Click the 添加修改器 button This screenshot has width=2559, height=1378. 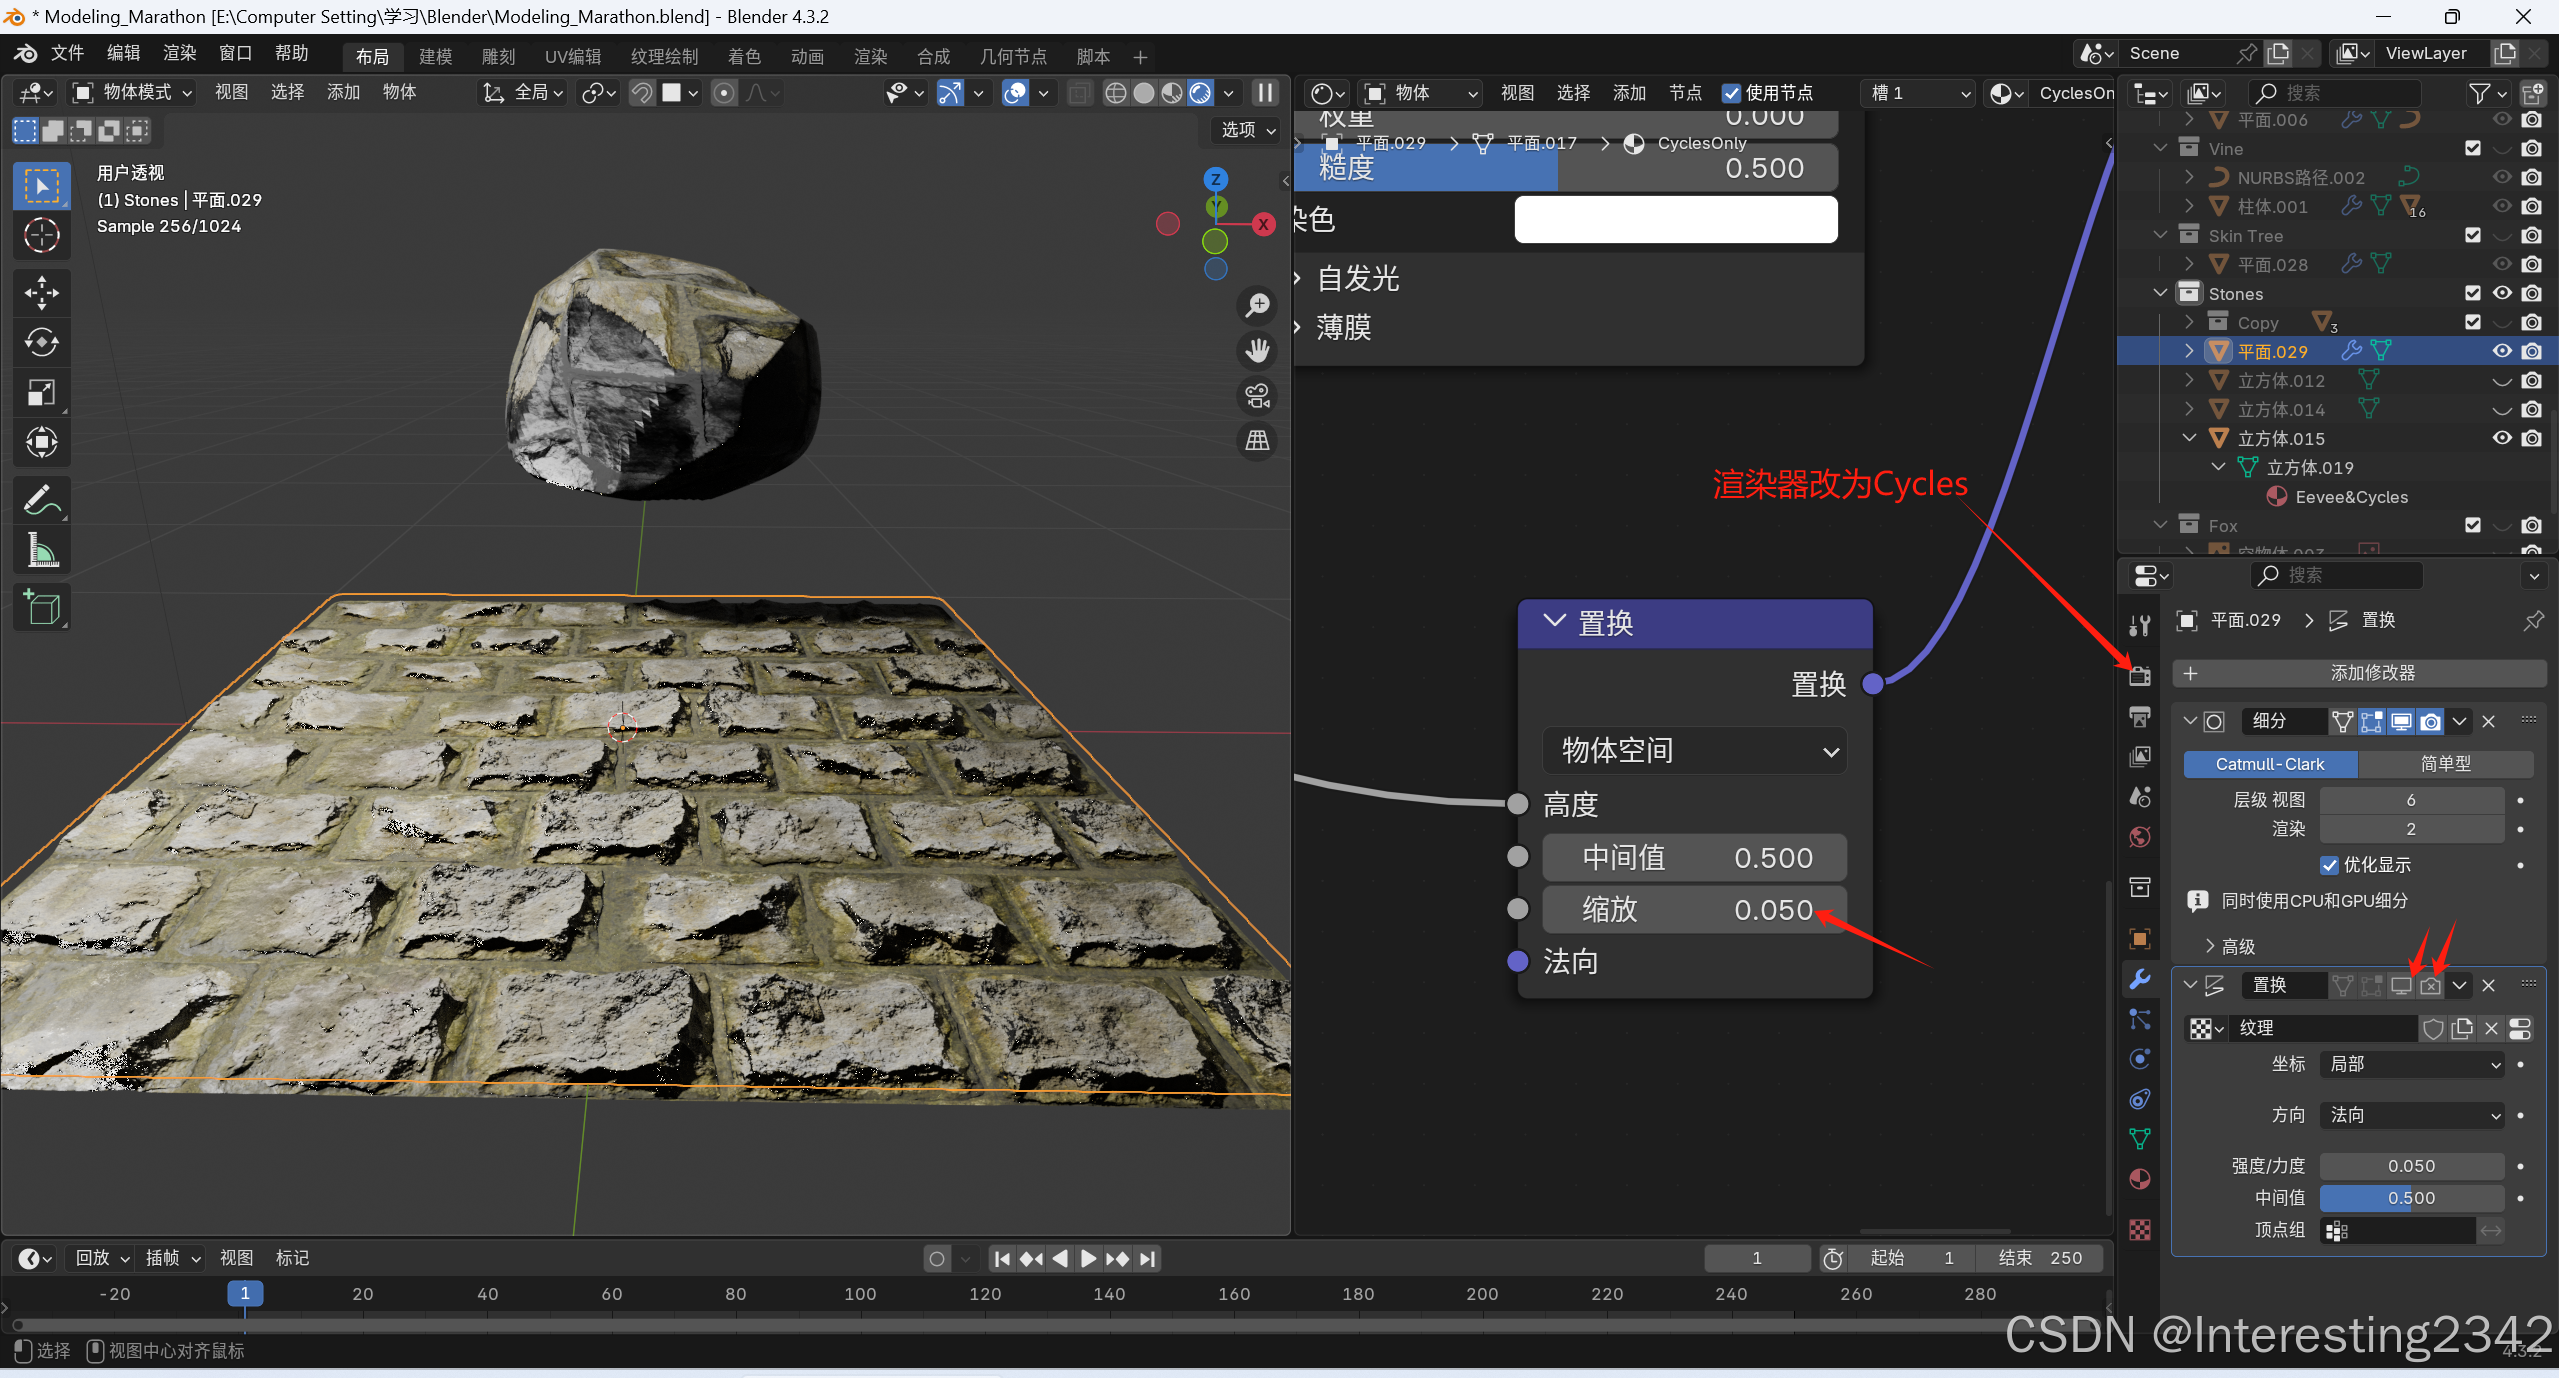coord(2360,673)
